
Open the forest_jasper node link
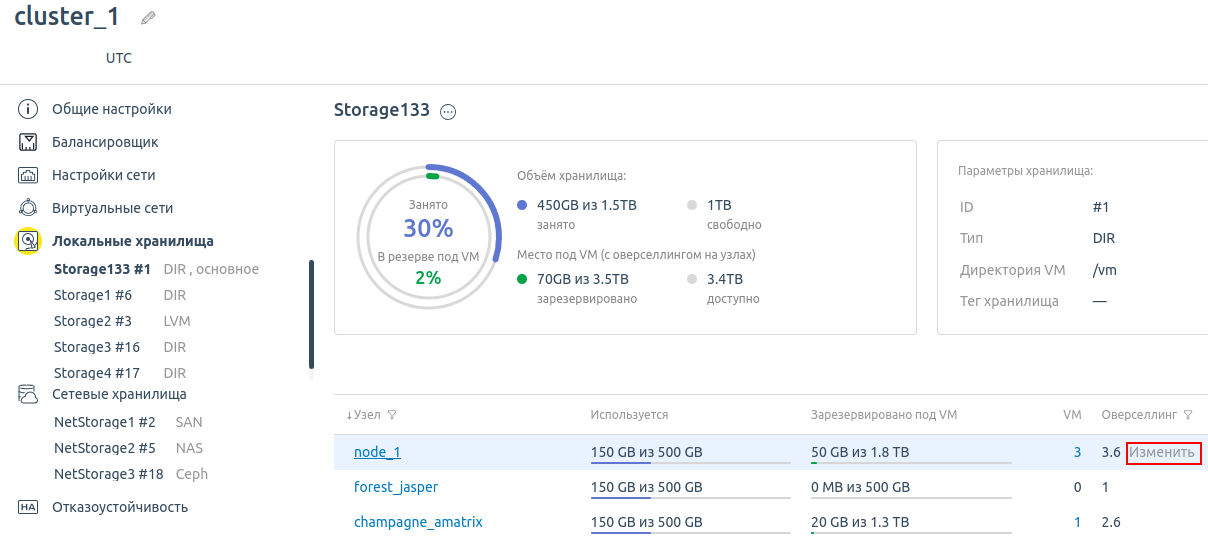coord(396,487)
